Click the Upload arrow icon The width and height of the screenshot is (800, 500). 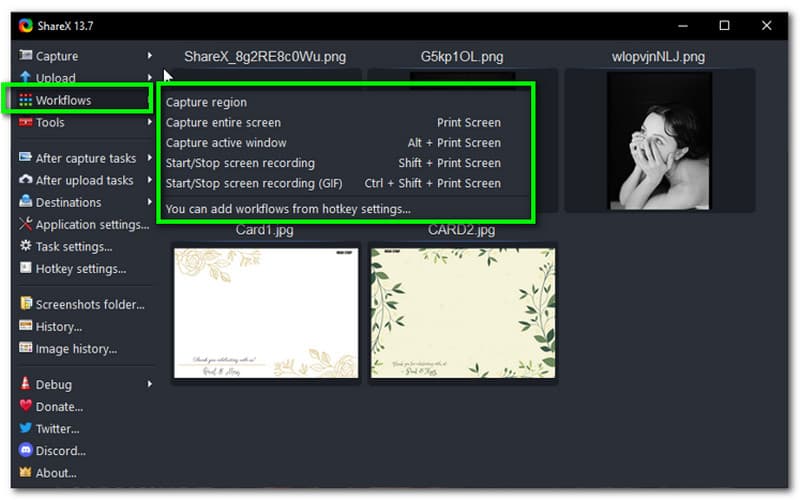click(26, 77)
